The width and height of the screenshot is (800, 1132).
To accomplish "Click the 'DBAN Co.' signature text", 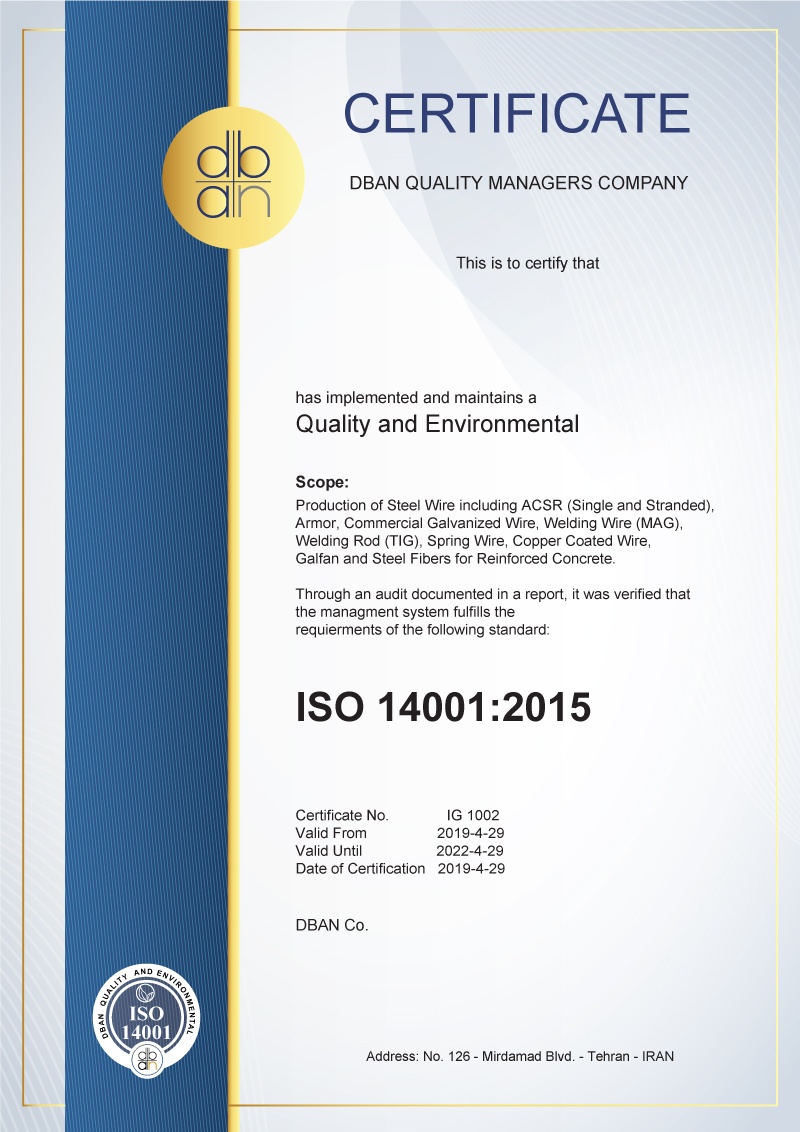I will click(x=332, y=926).
